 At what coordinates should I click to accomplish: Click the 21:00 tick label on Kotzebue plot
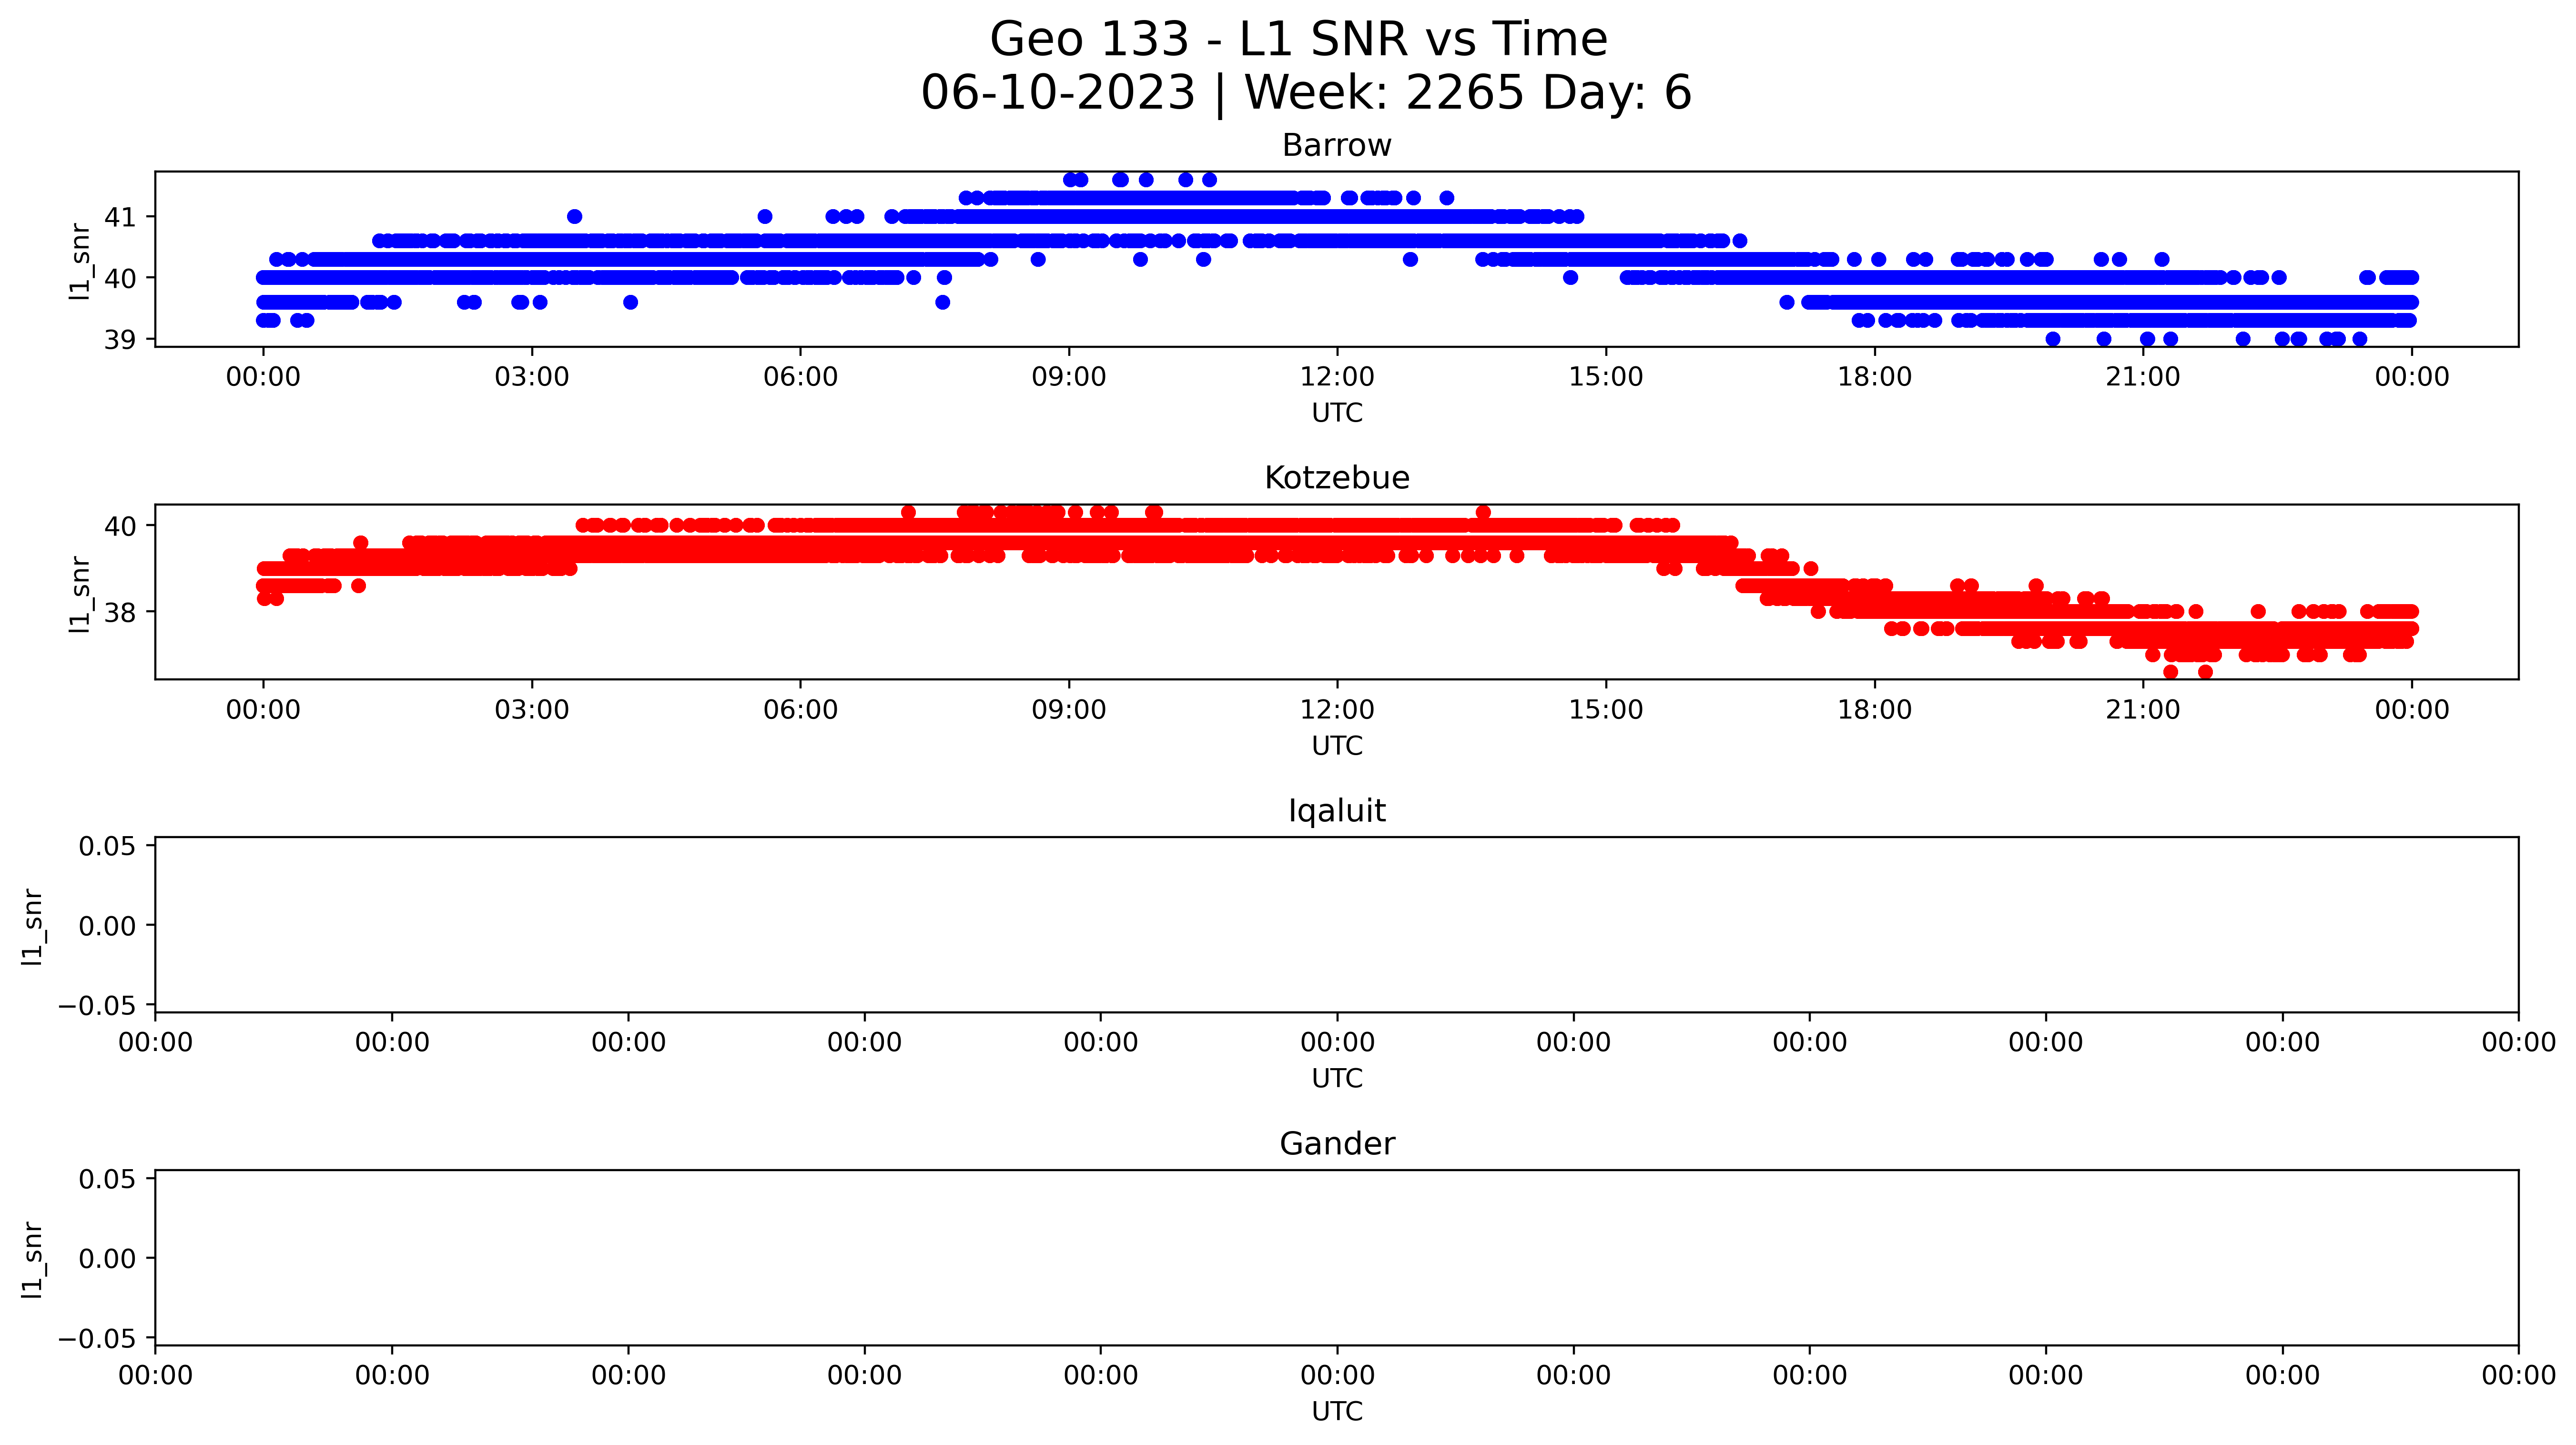(x=2143, y=710)
